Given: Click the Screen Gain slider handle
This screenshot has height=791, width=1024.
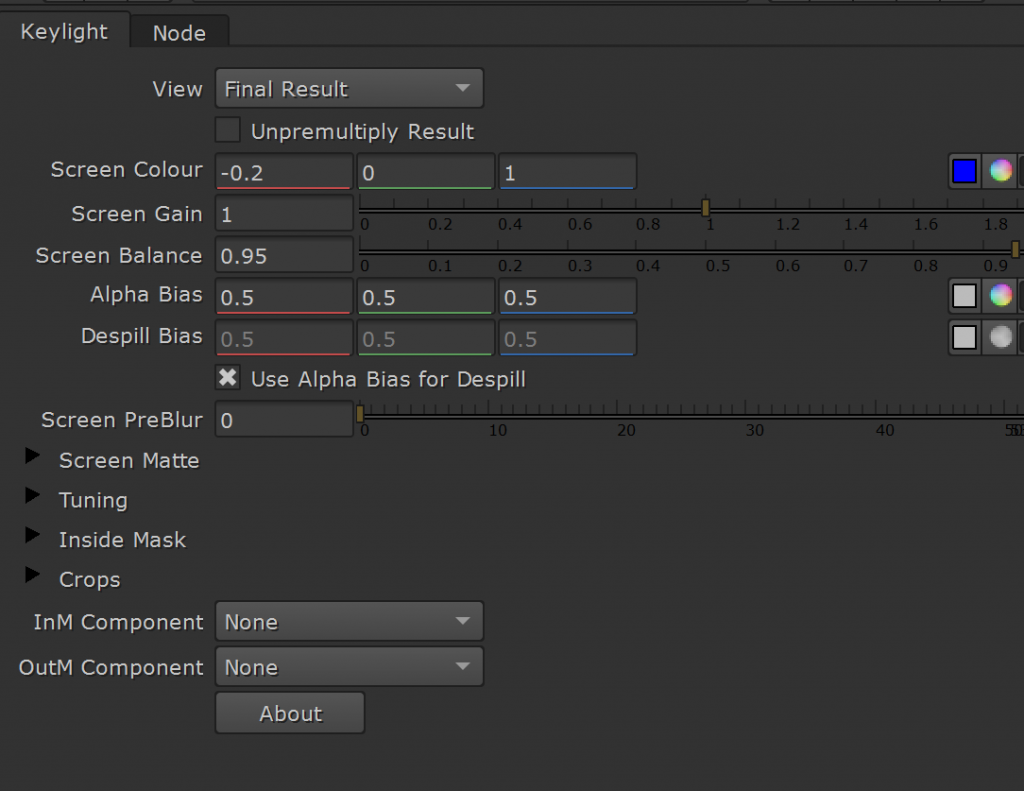Looking at the screenshot, I should [x=705, y=208].
